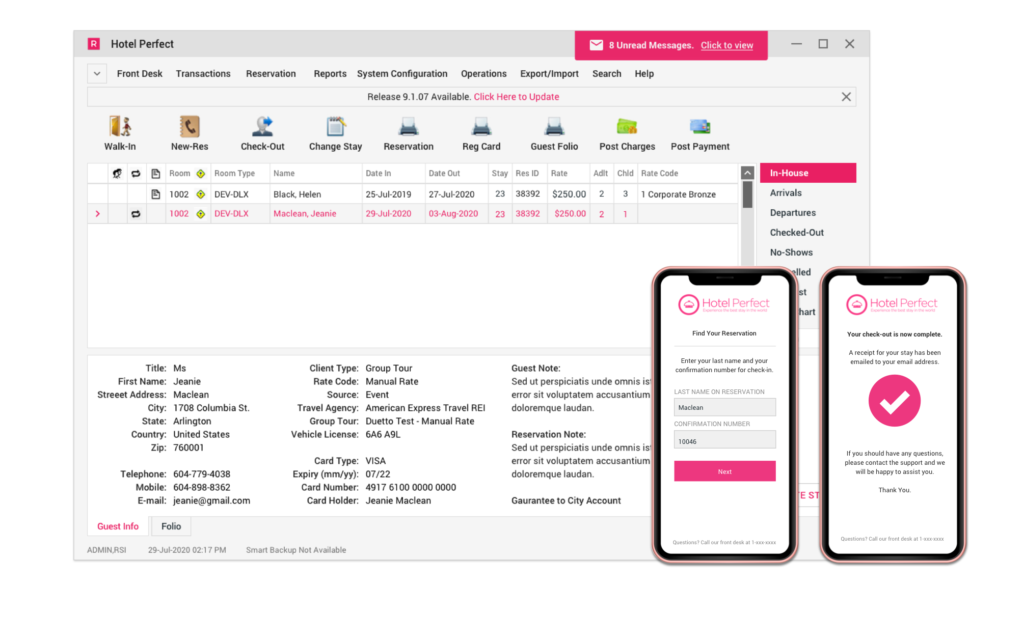Open the Walk-In toolbar icon

pos(120,127)
